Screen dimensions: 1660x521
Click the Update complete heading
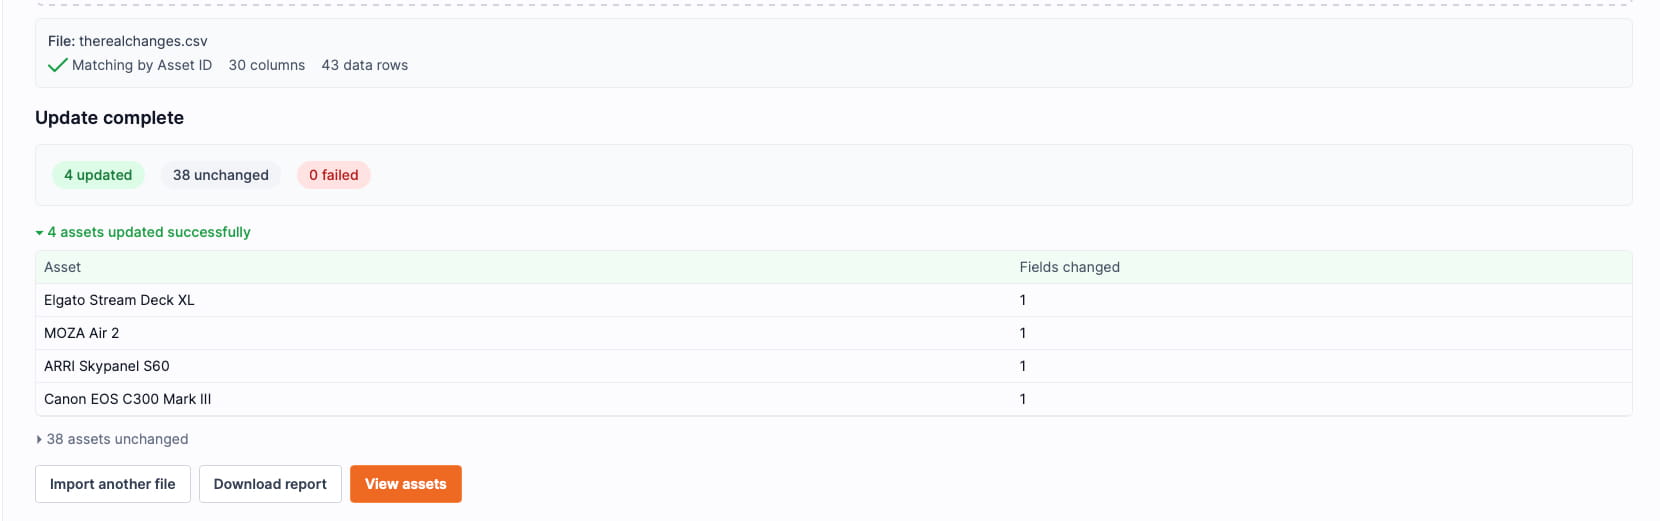[109, 118]
